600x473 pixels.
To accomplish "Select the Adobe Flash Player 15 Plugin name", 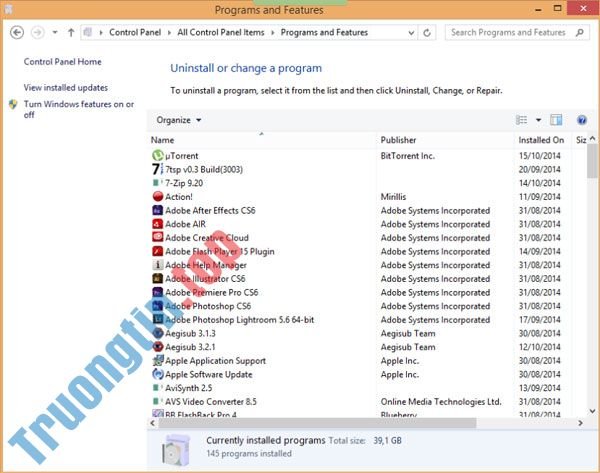I will click(220, 251).
